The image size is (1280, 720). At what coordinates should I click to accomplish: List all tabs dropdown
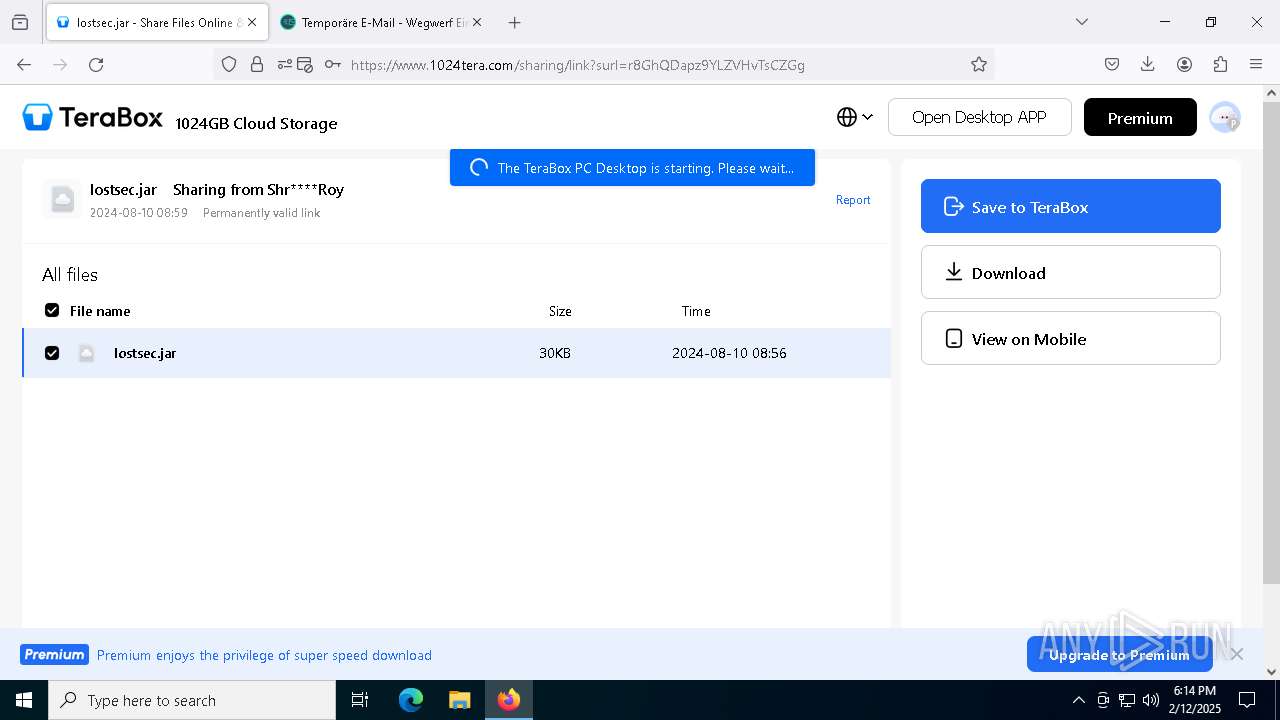(x=1081, y=22)
